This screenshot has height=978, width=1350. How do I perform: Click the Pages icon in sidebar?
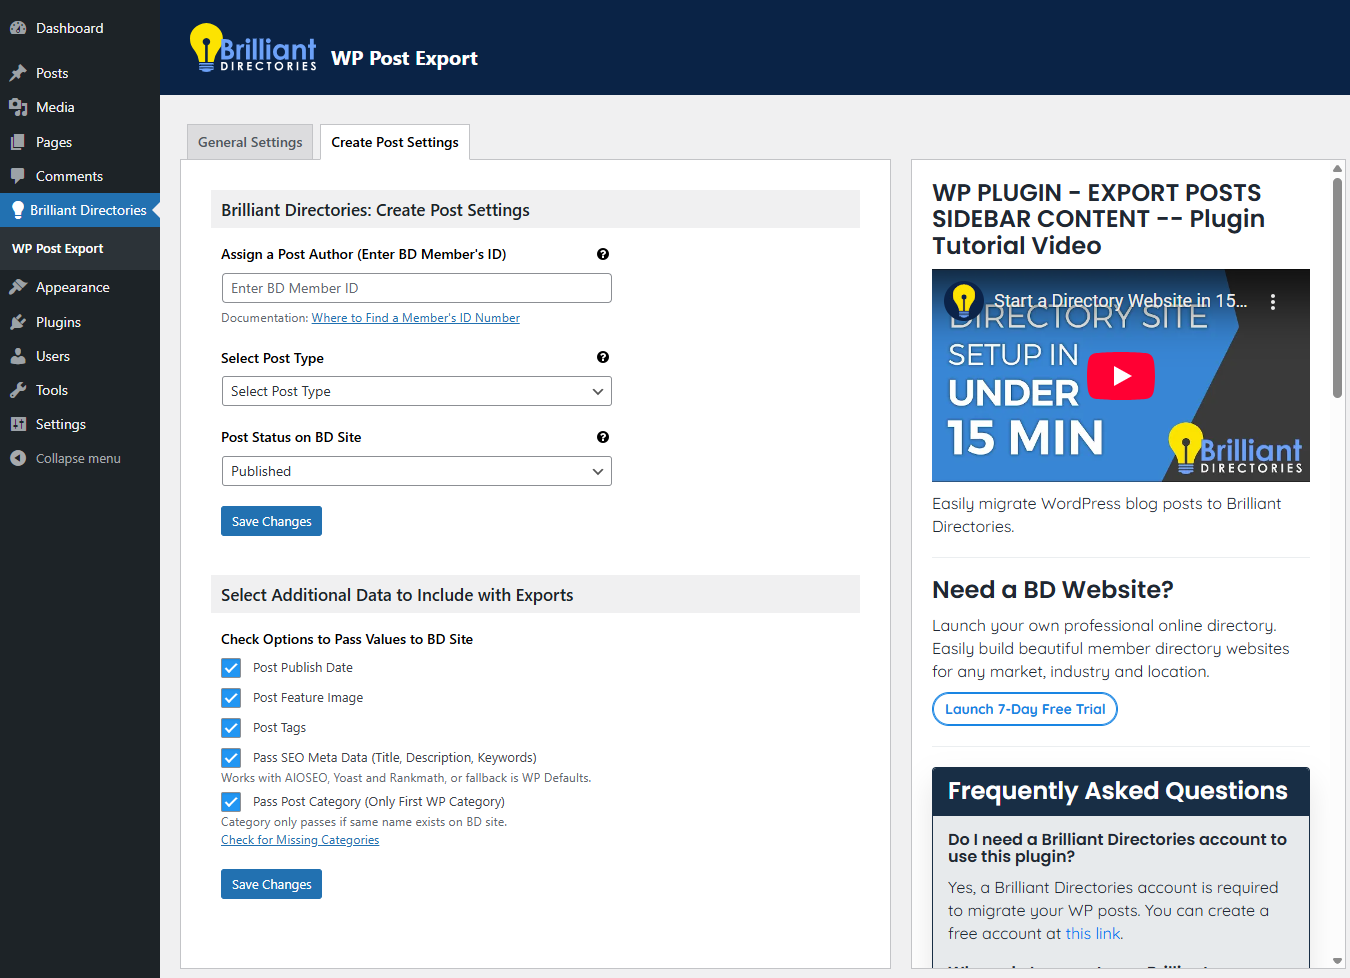pos(18,142)
